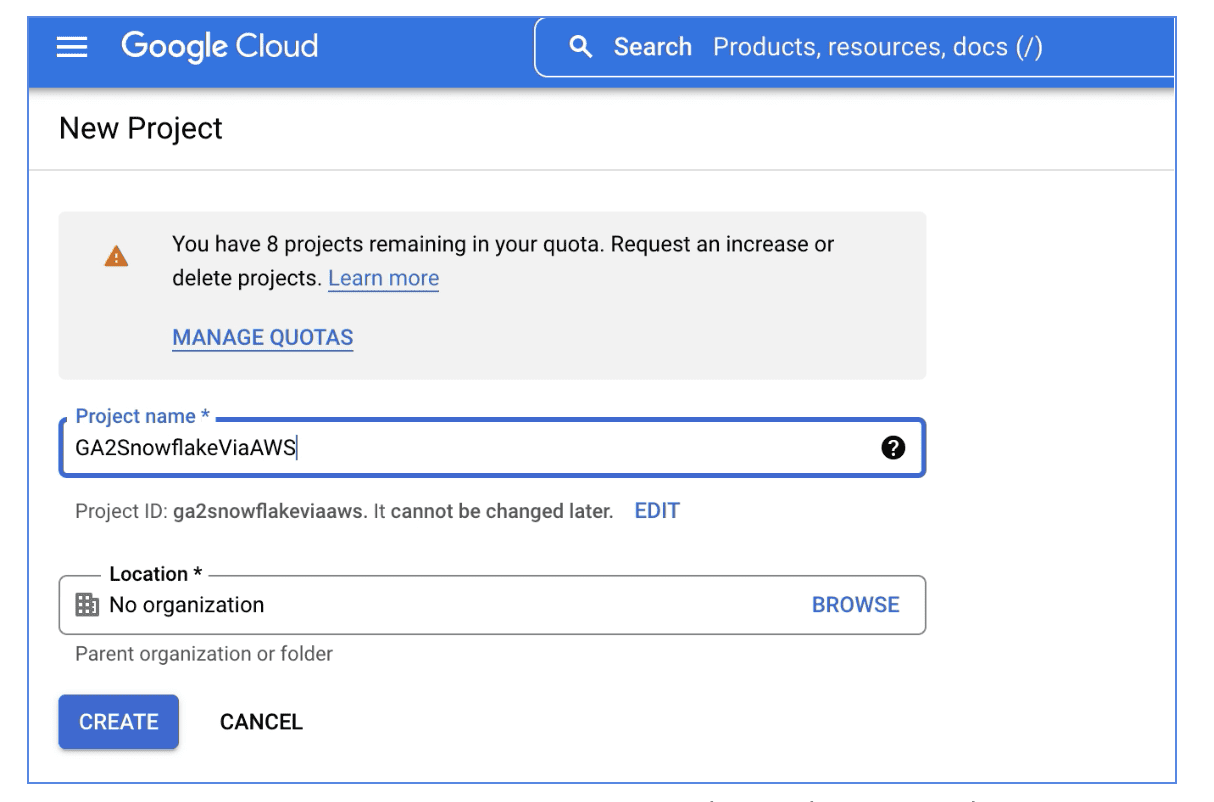Edit the Project ID via EDIT
The height and width of the screenshot is (802, 1214).
(x=657, y=511)
